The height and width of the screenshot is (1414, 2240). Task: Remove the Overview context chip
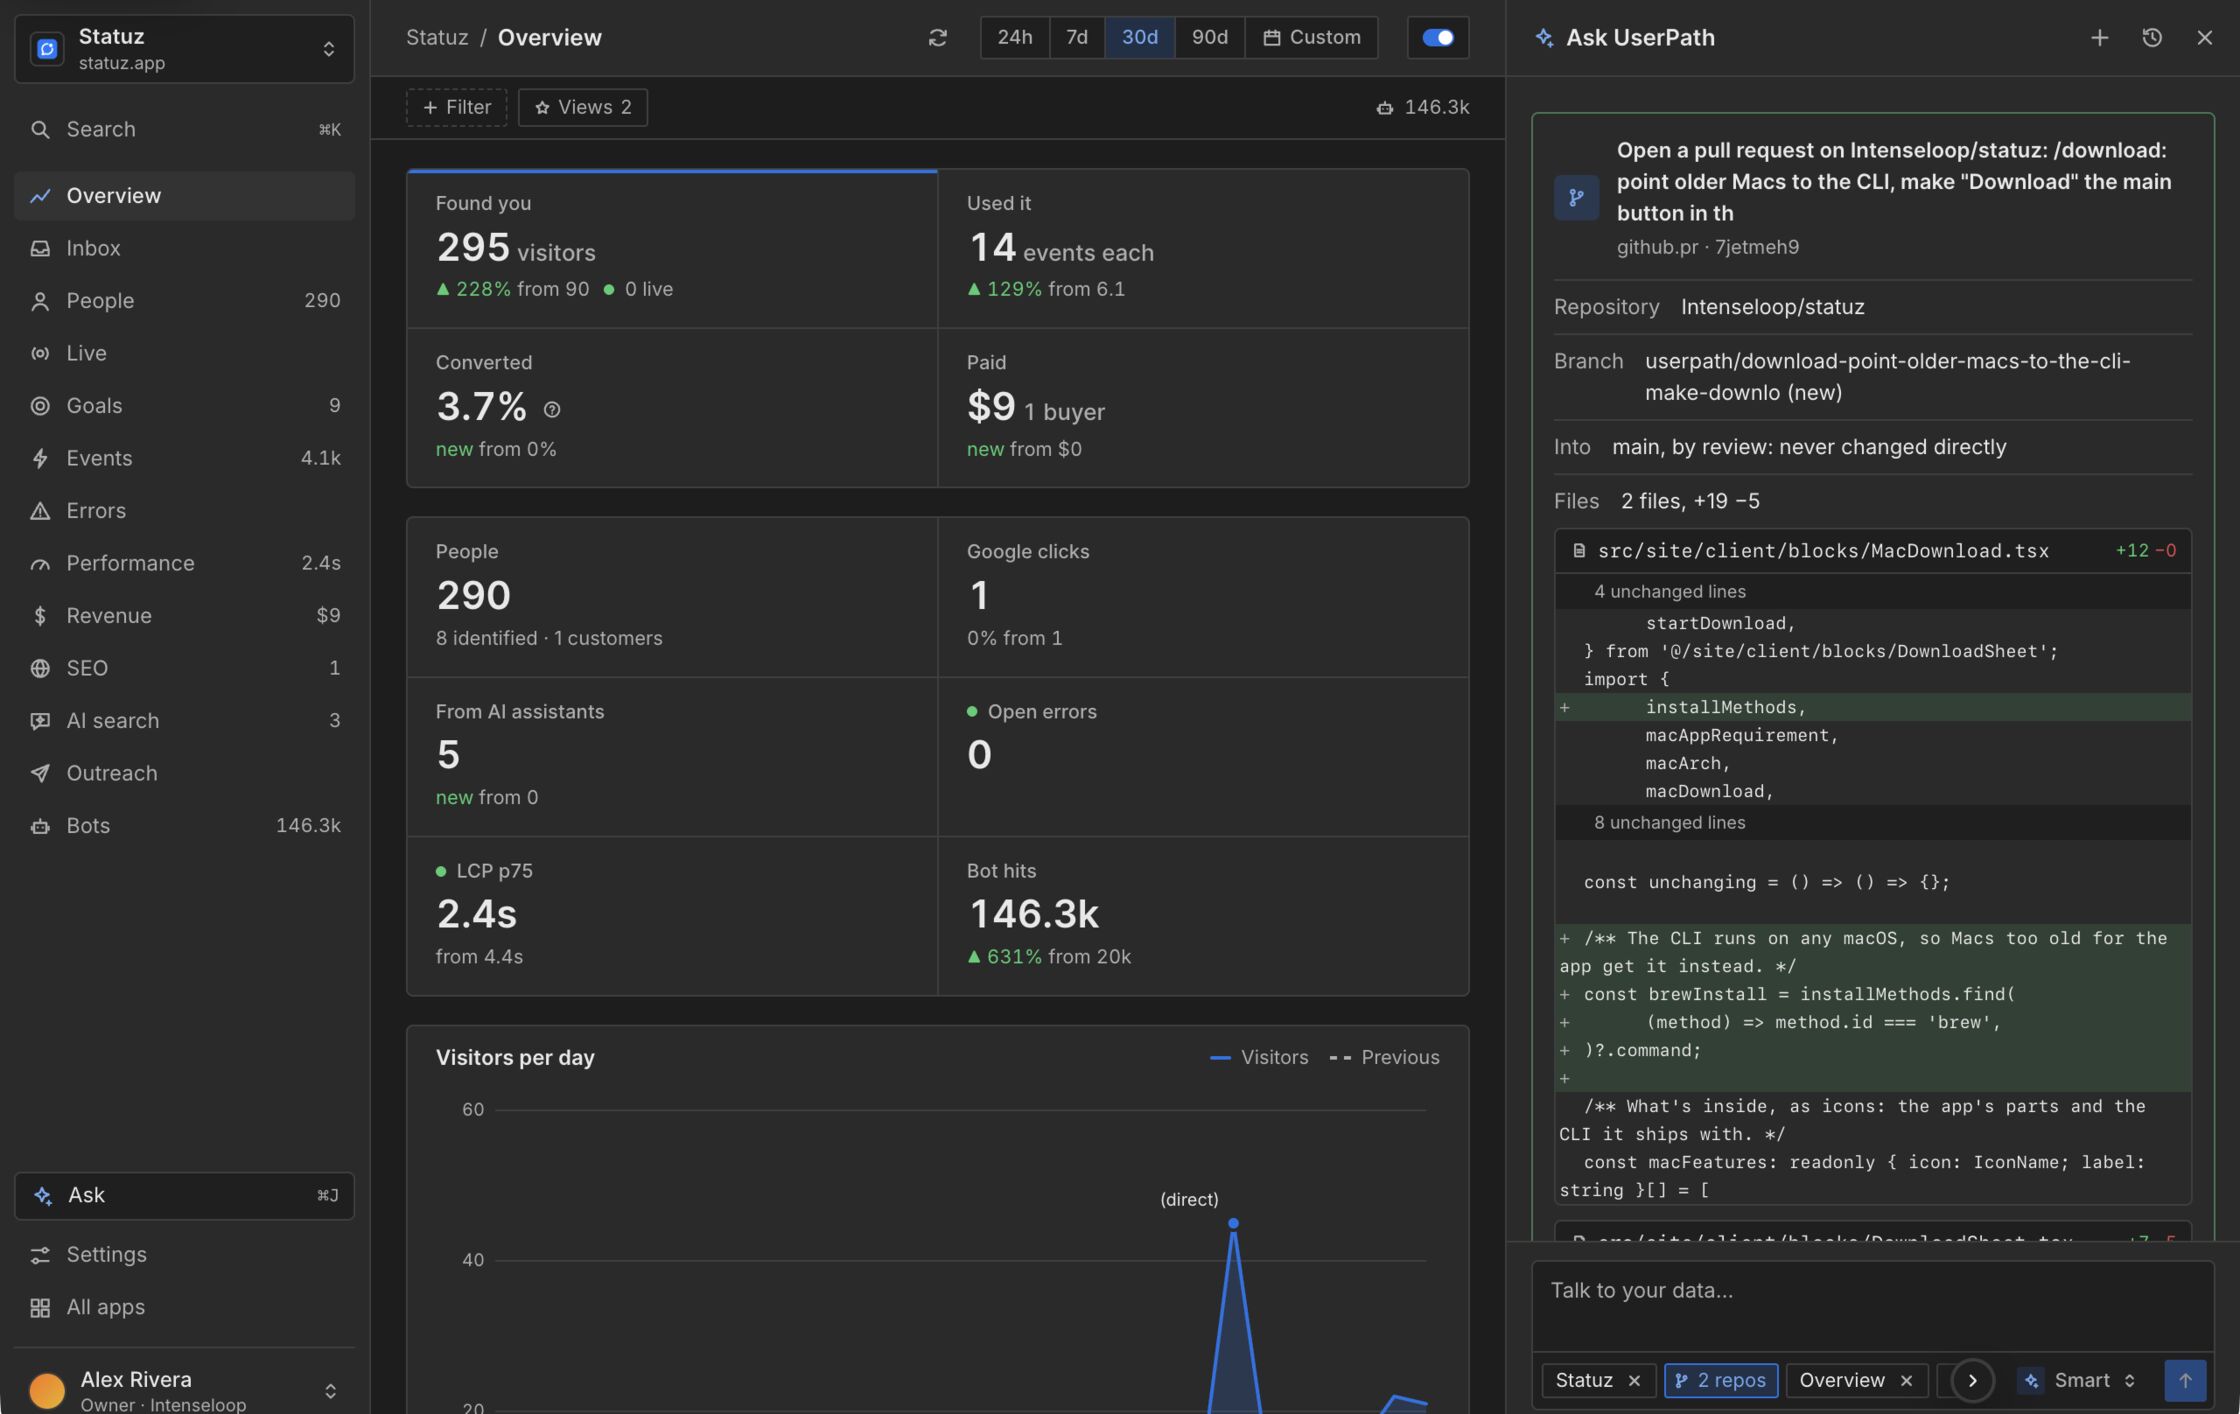pos(1906,1381)
